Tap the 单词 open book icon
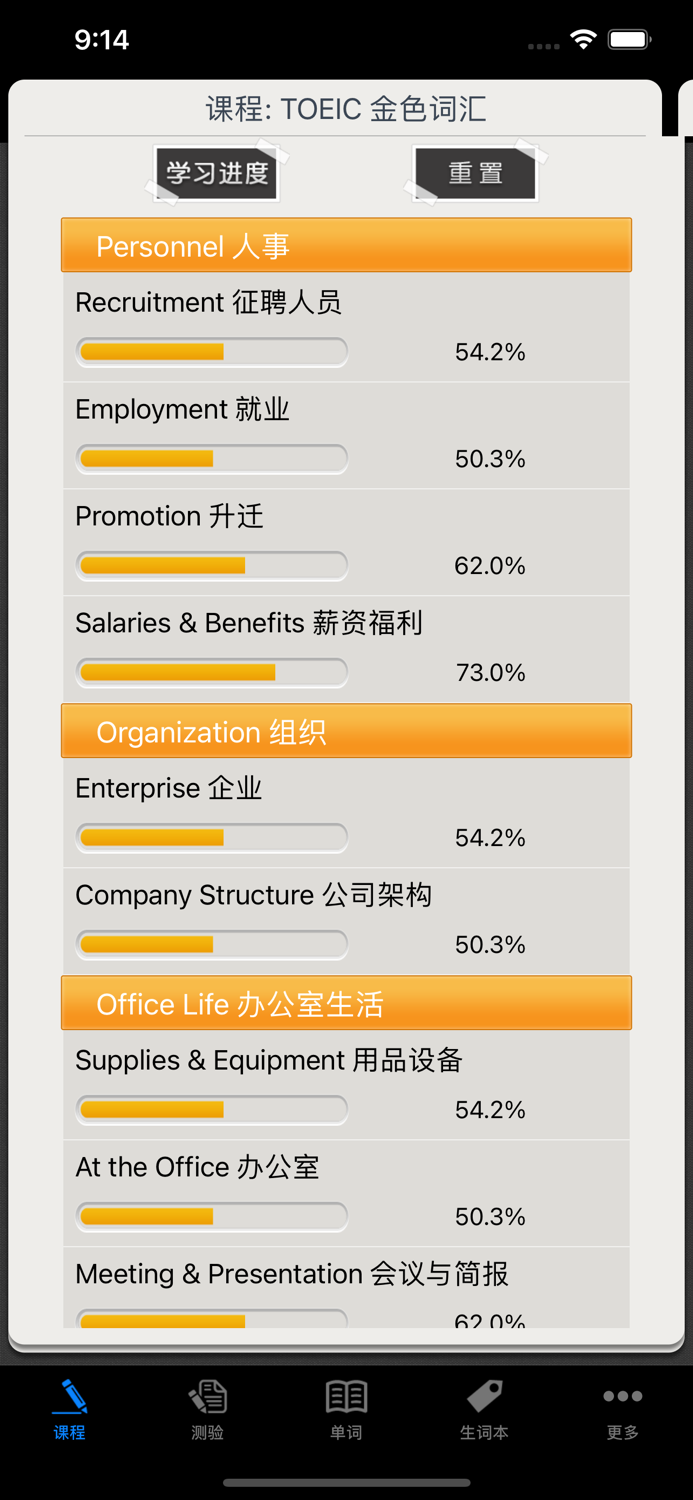This screenshot has height=1500, width=693. (x=346, y=1396)
